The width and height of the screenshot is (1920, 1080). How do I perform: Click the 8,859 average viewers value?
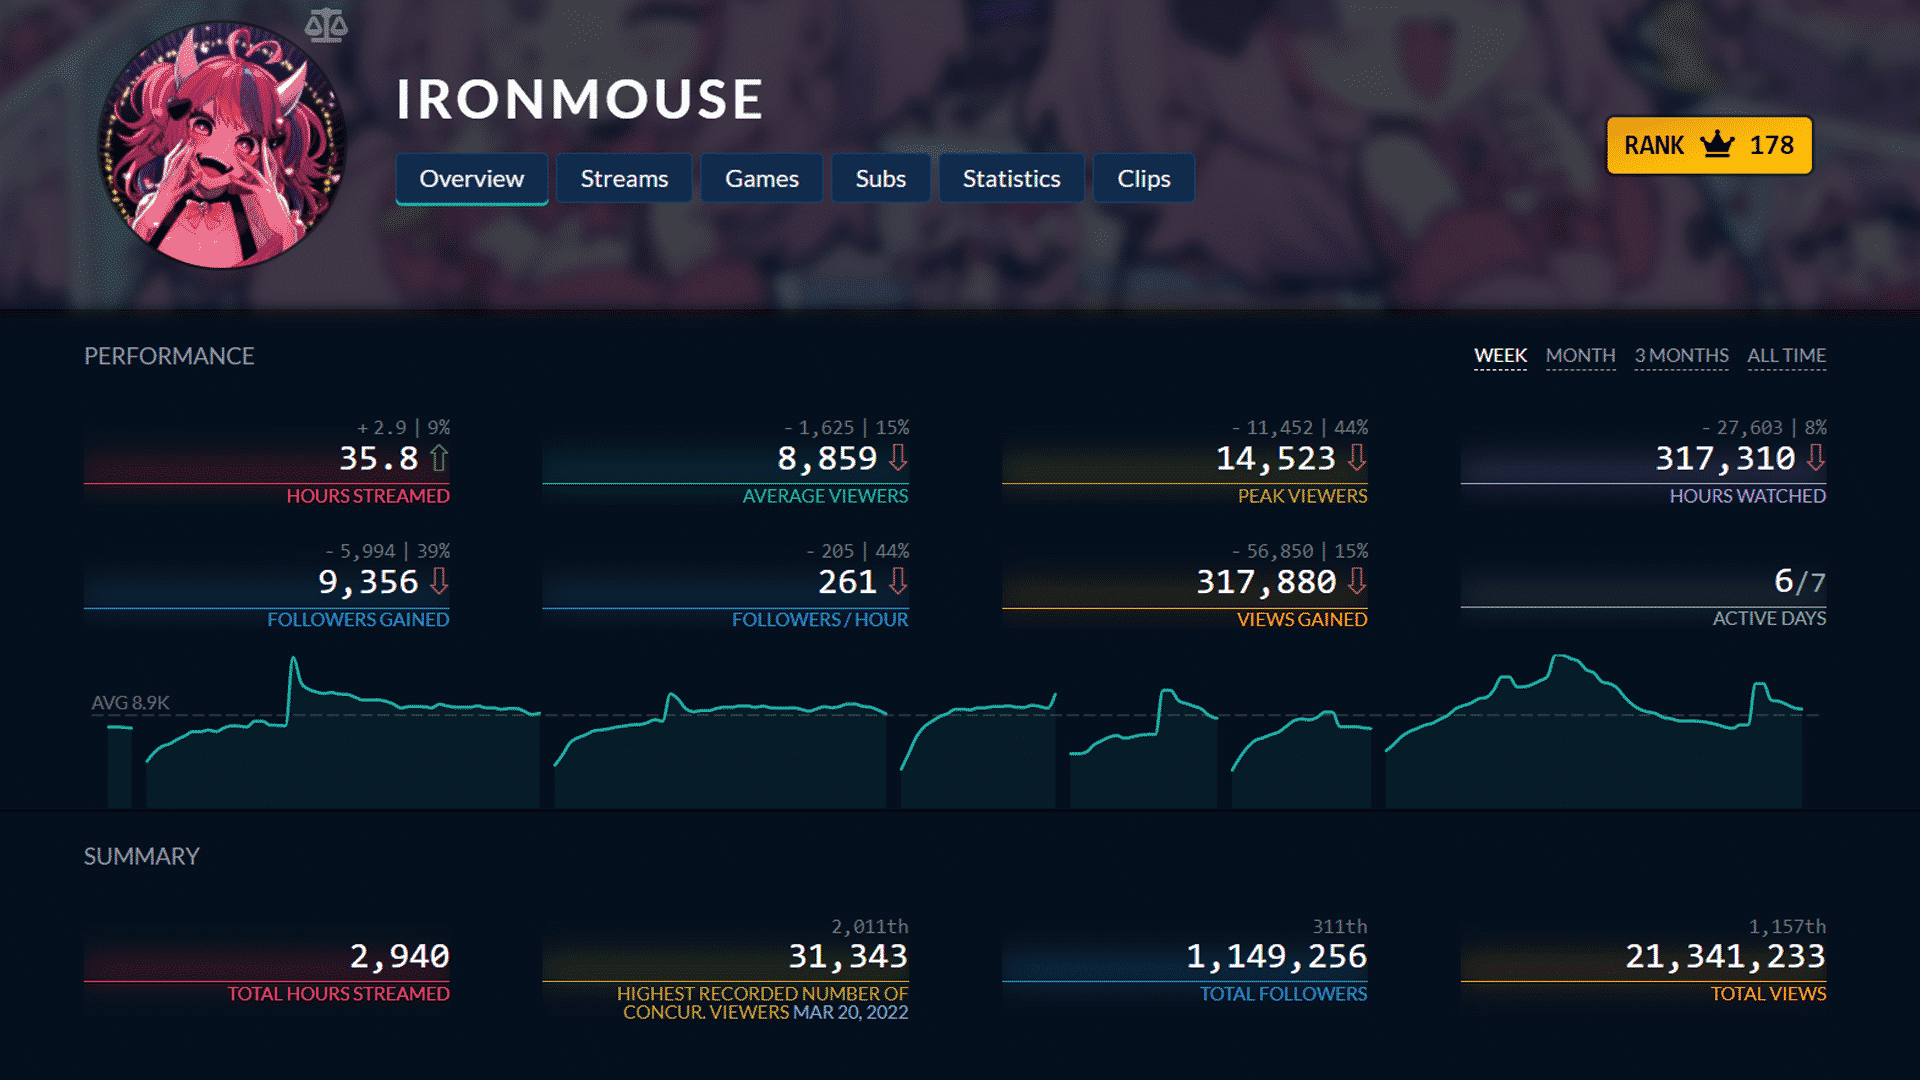click(827, 458)
